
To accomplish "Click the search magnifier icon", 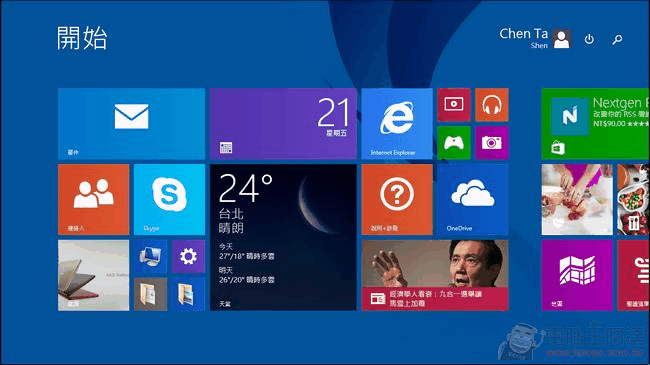I will click(617, 39).
